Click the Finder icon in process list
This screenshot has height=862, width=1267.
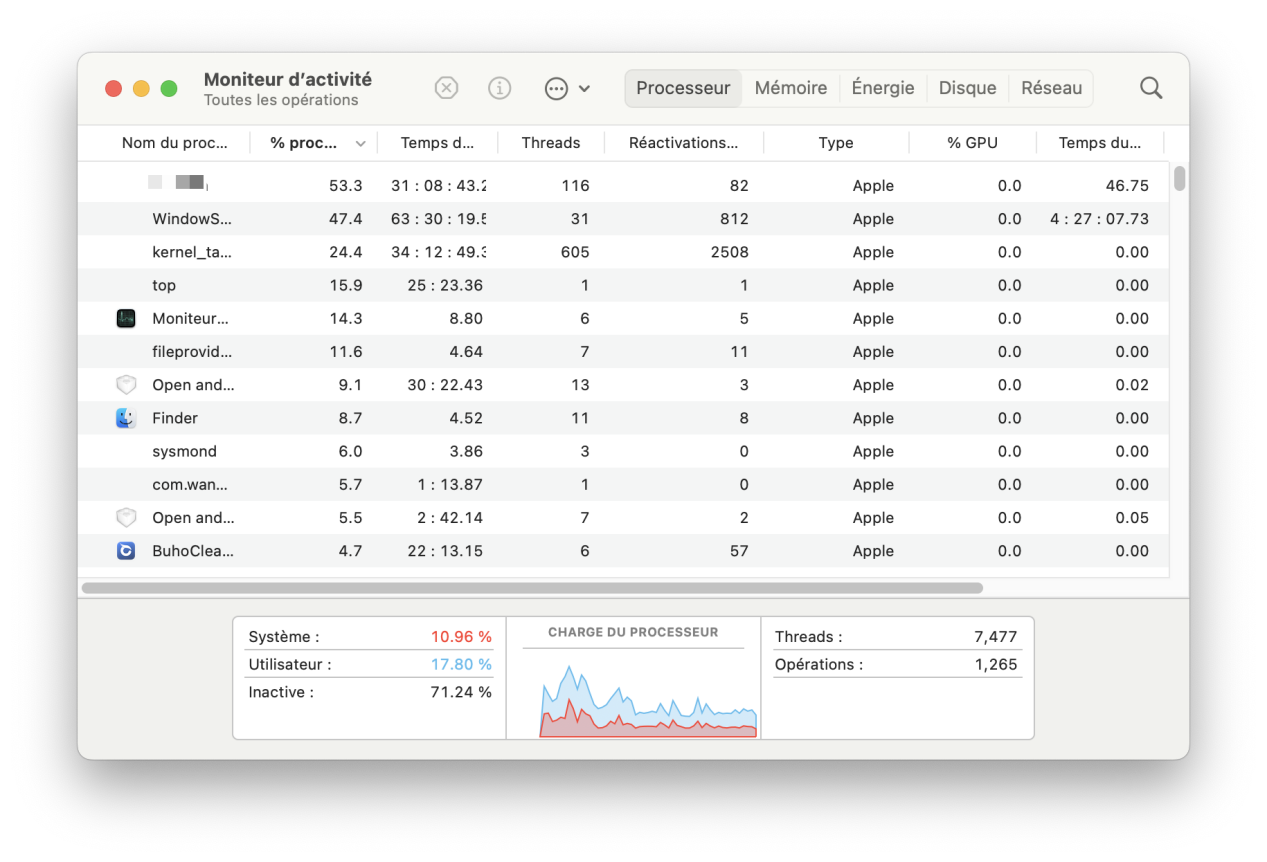tap(125, 418)
